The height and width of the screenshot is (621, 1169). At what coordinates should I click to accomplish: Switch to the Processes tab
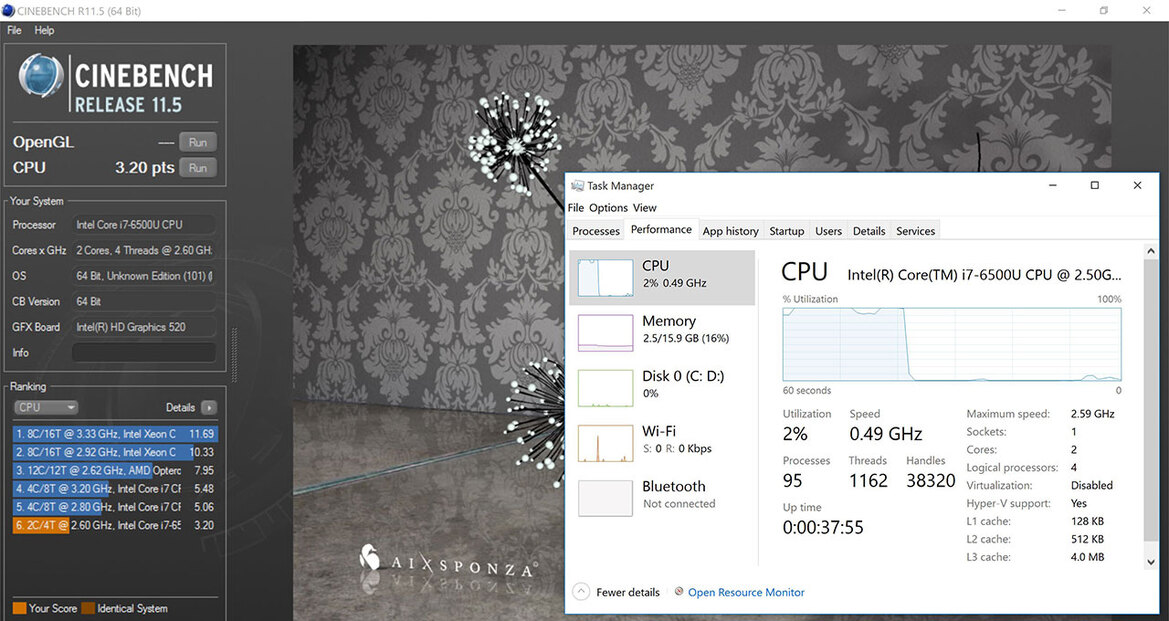(x=596, y=231)
